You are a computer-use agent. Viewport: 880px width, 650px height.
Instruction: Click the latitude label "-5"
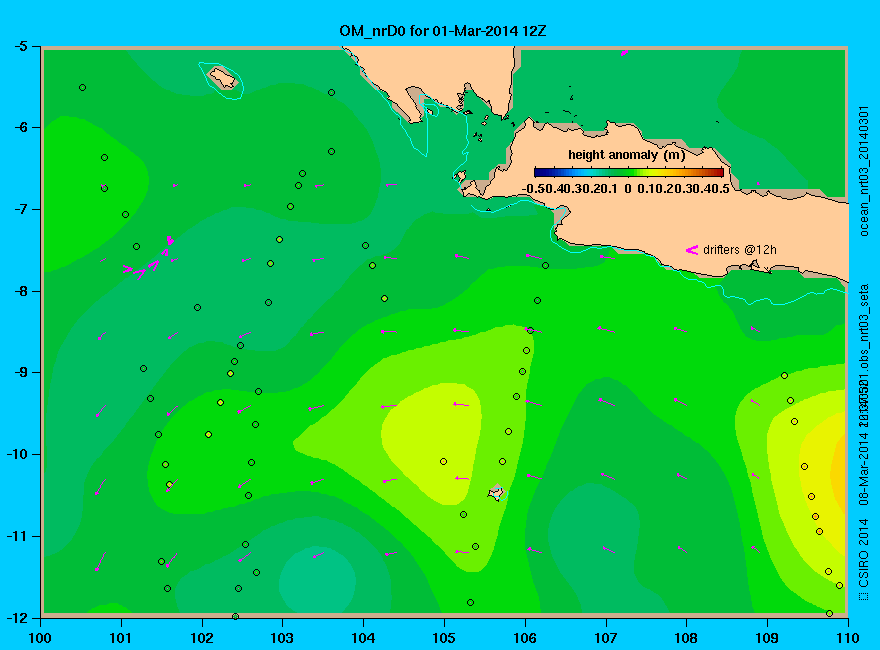tap(21, 46)
